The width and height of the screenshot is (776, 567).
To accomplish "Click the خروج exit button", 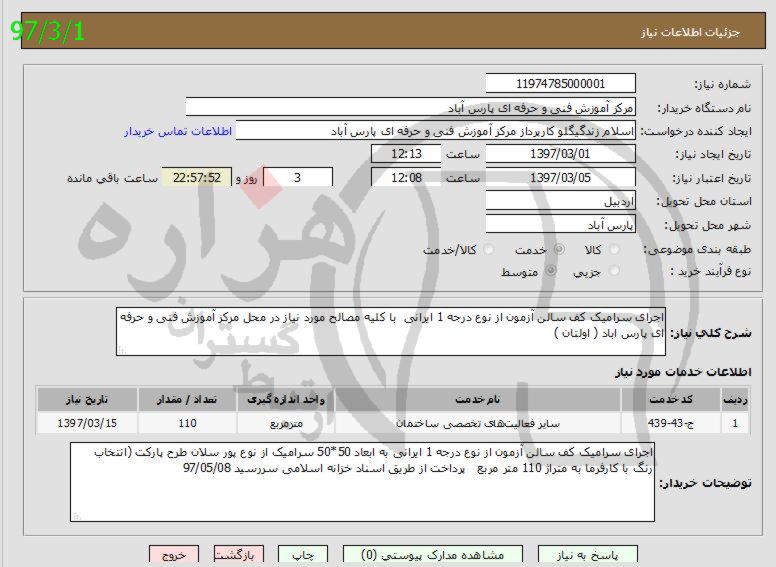I will (174, 556).
